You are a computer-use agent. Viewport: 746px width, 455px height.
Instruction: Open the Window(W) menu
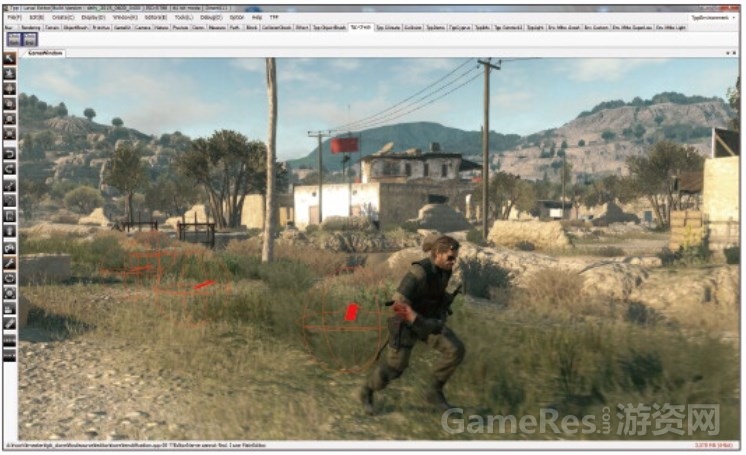[125, 17]
